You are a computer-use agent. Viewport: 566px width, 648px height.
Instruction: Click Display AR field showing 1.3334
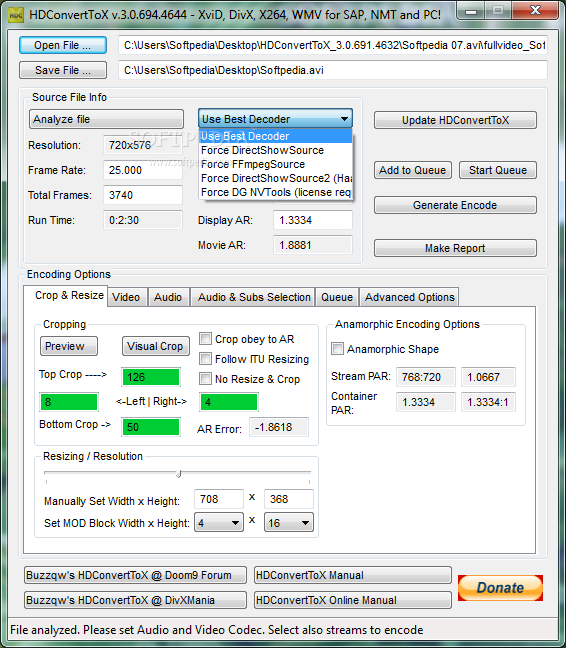tap(313, 220)
